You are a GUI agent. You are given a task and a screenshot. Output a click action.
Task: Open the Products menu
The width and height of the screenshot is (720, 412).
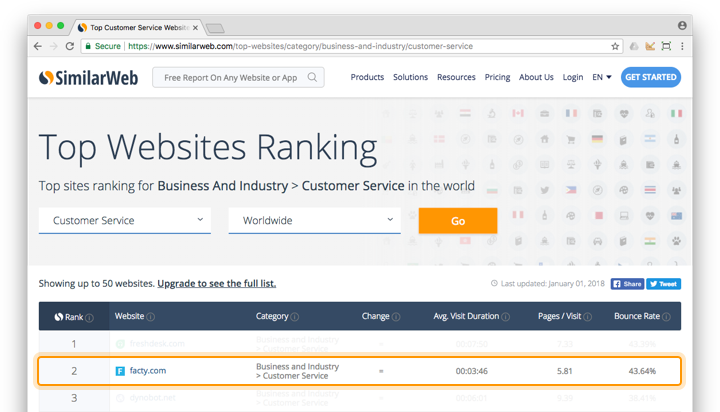(x=367, y=77)
